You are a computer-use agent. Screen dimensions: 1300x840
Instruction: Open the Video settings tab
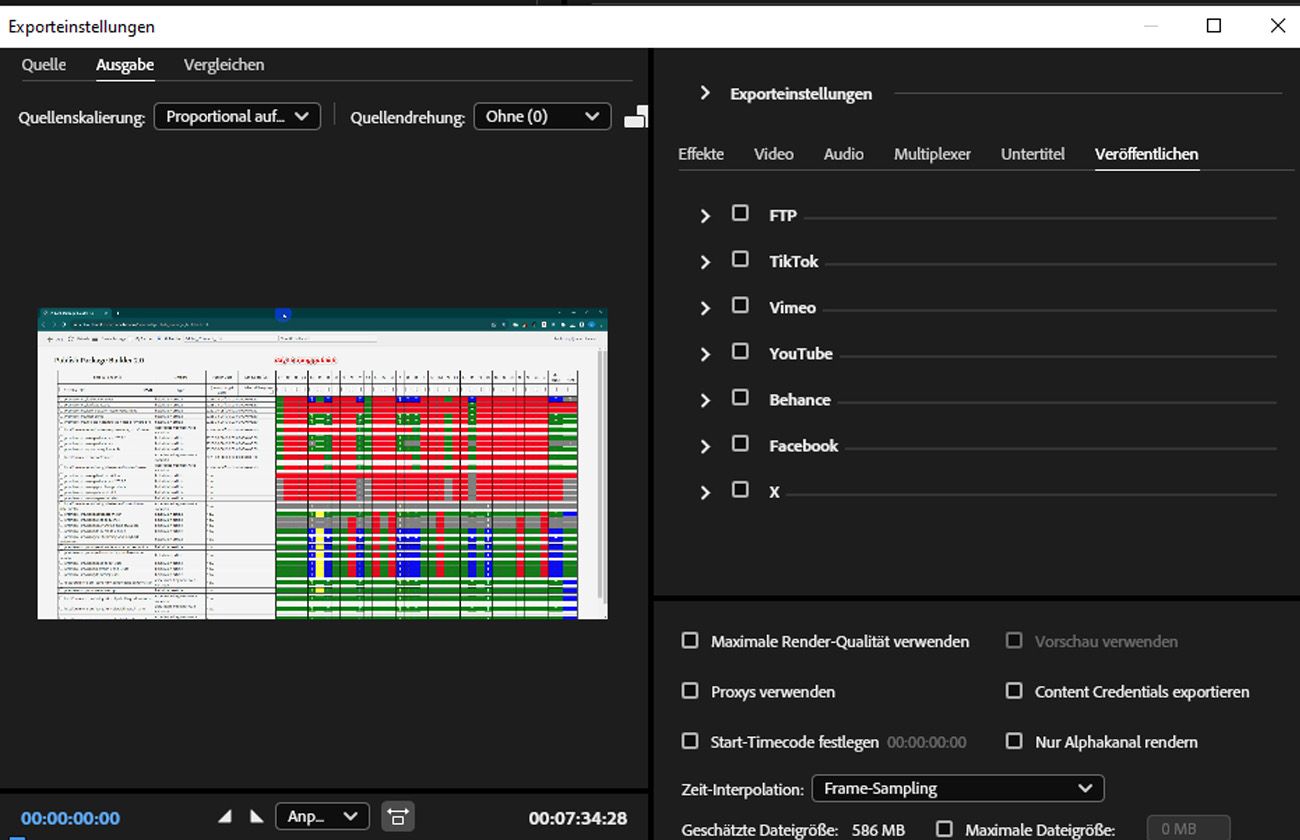pyautogui.click(x=773, y=154)
